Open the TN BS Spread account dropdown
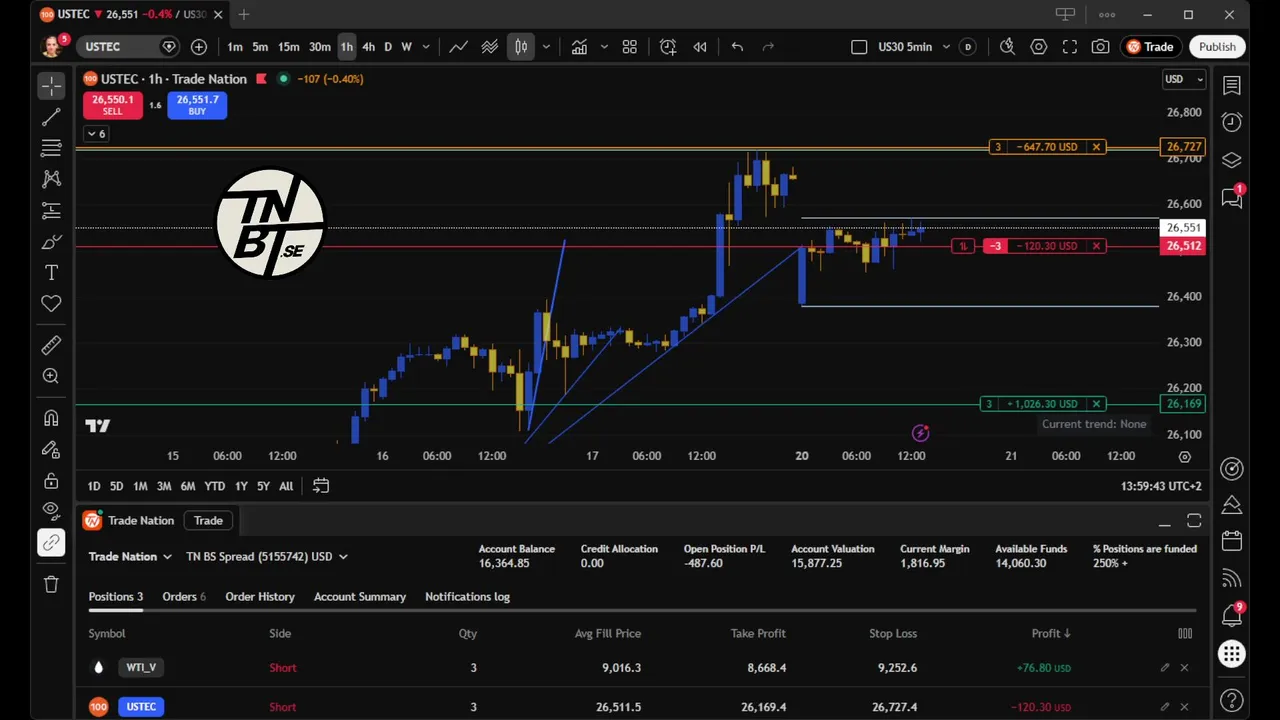 click(x=267, y=557)
